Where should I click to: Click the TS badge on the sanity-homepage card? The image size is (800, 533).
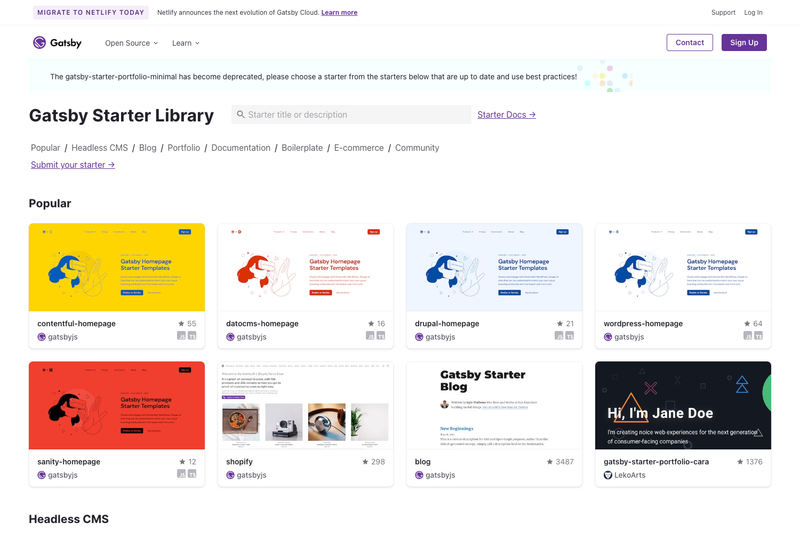coord(192,474)
